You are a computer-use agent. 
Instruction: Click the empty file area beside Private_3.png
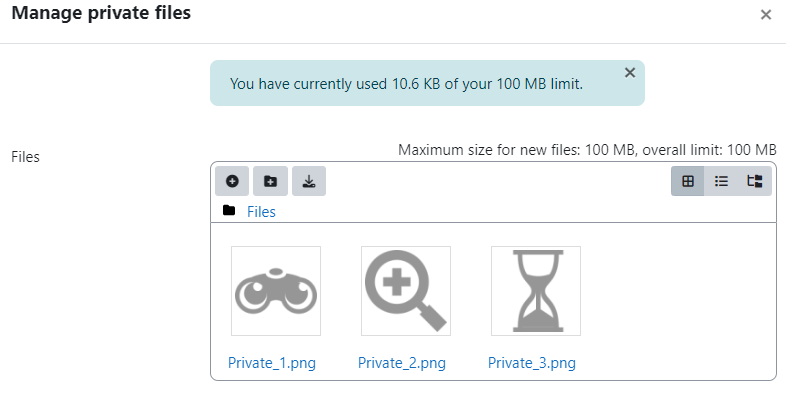click(677, 301)
